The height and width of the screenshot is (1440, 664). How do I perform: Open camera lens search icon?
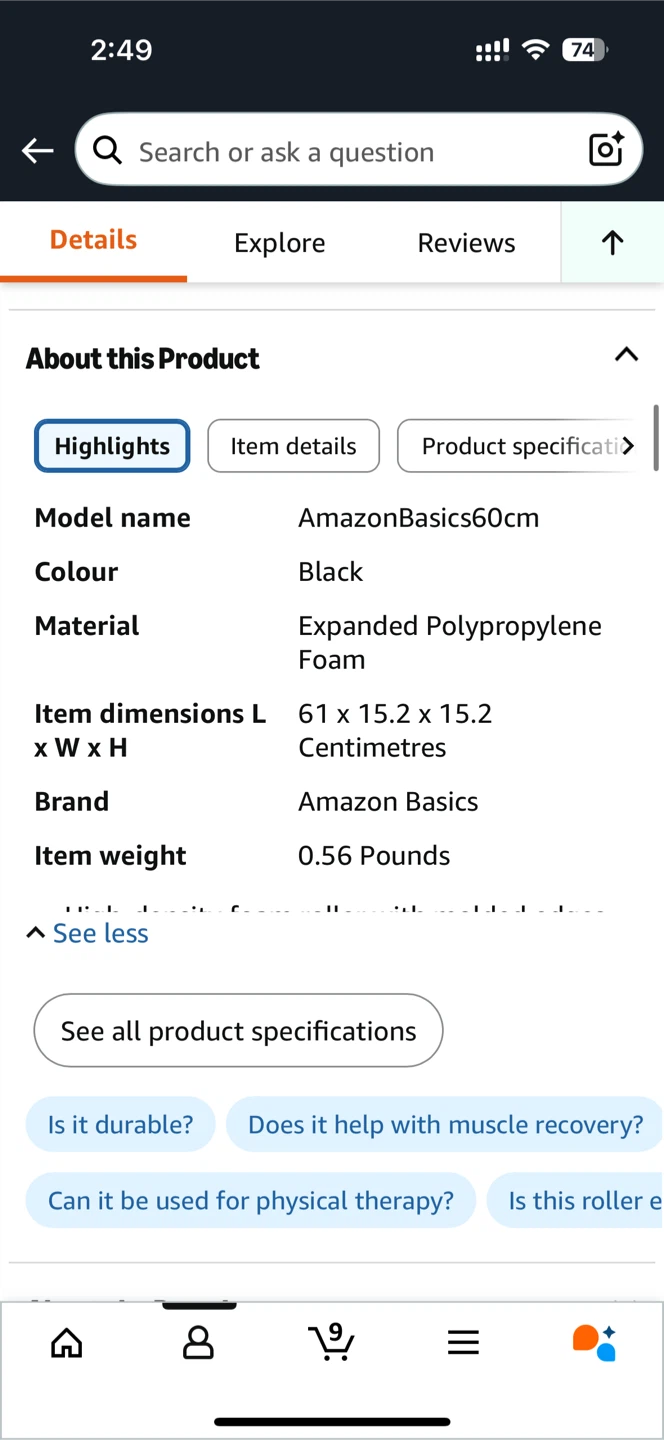[606, 150]
